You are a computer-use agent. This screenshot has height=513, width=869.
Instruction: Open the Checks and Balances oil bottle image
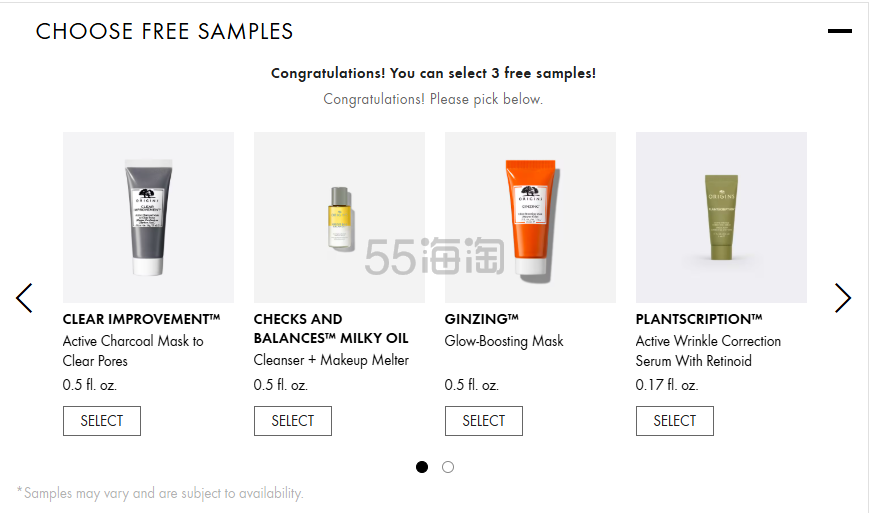click(339, 217)
